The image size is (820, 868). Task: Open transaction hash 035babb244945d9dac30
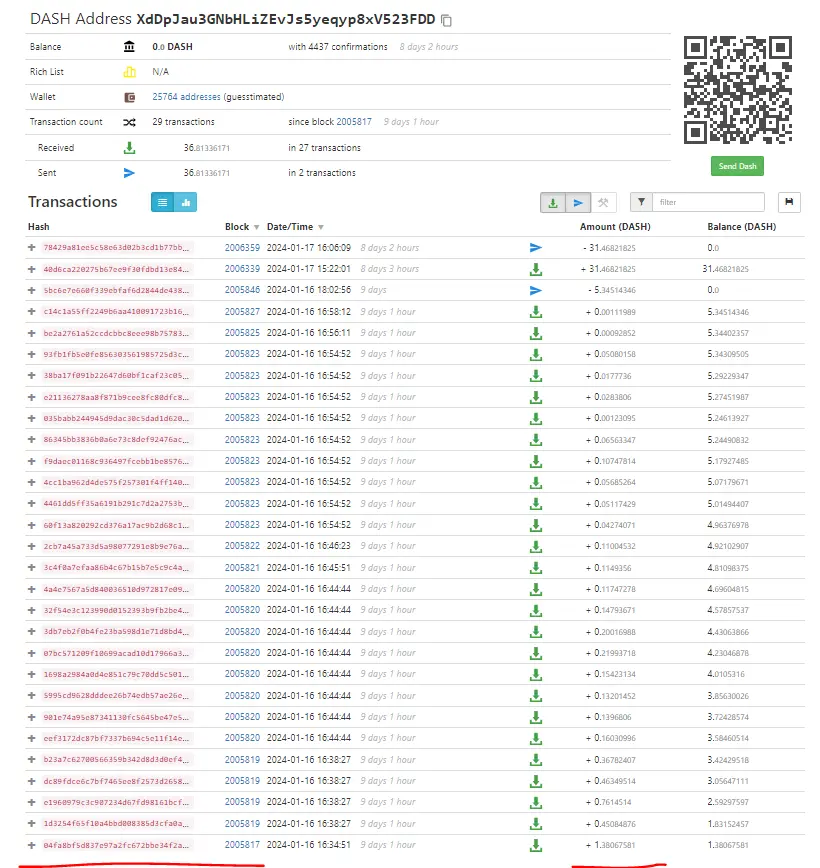[116, 418]
